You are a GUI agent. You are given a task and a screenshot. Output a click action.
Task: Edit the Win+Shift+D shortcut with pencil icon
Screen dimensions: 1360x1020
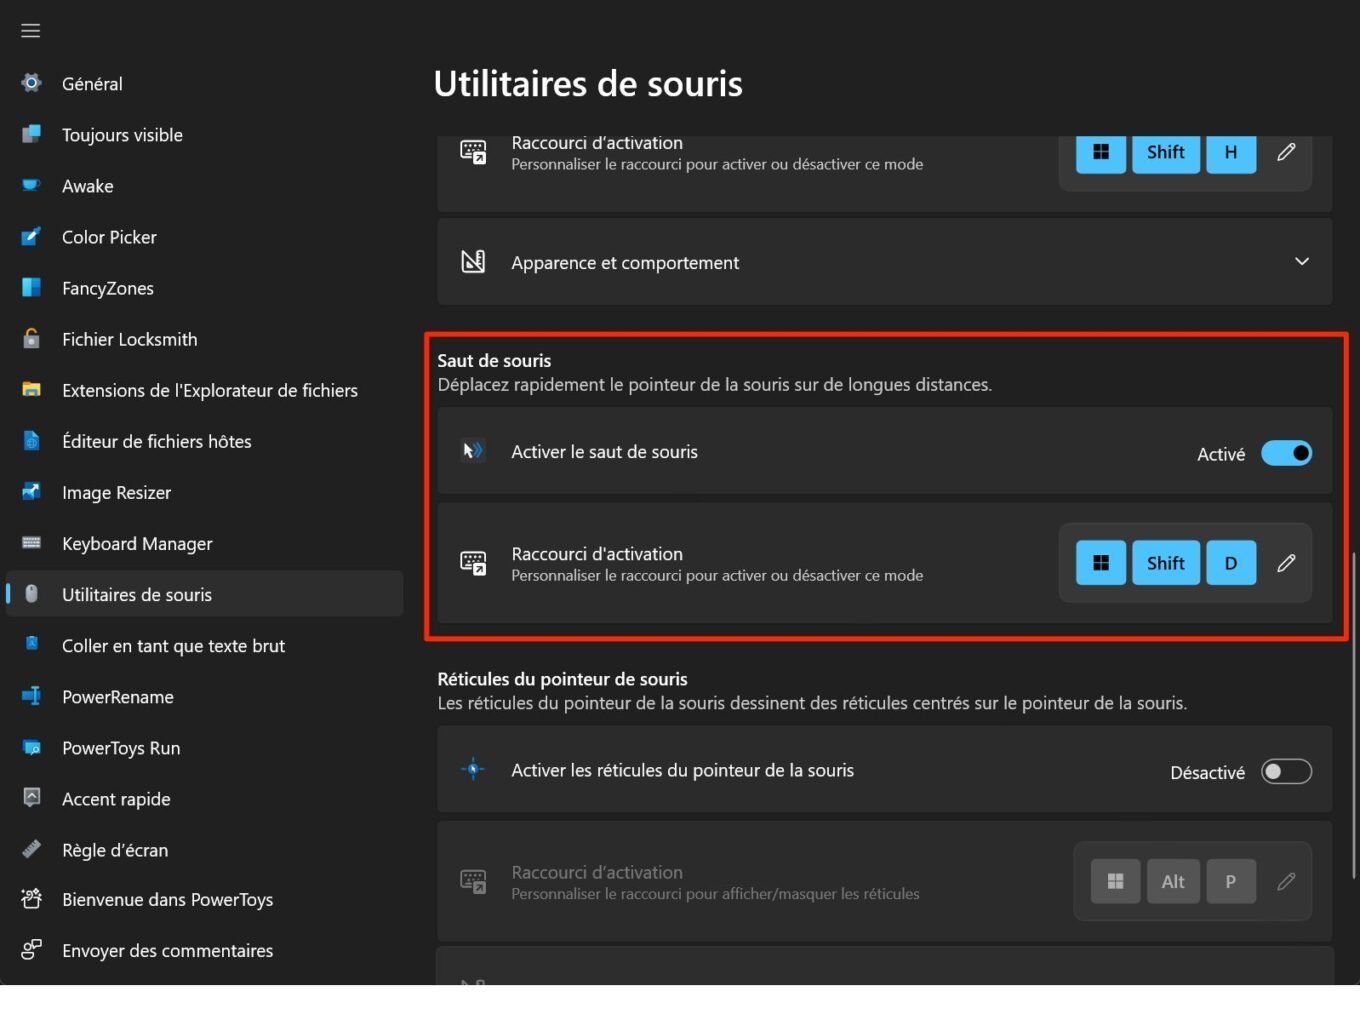[1287, 563]
